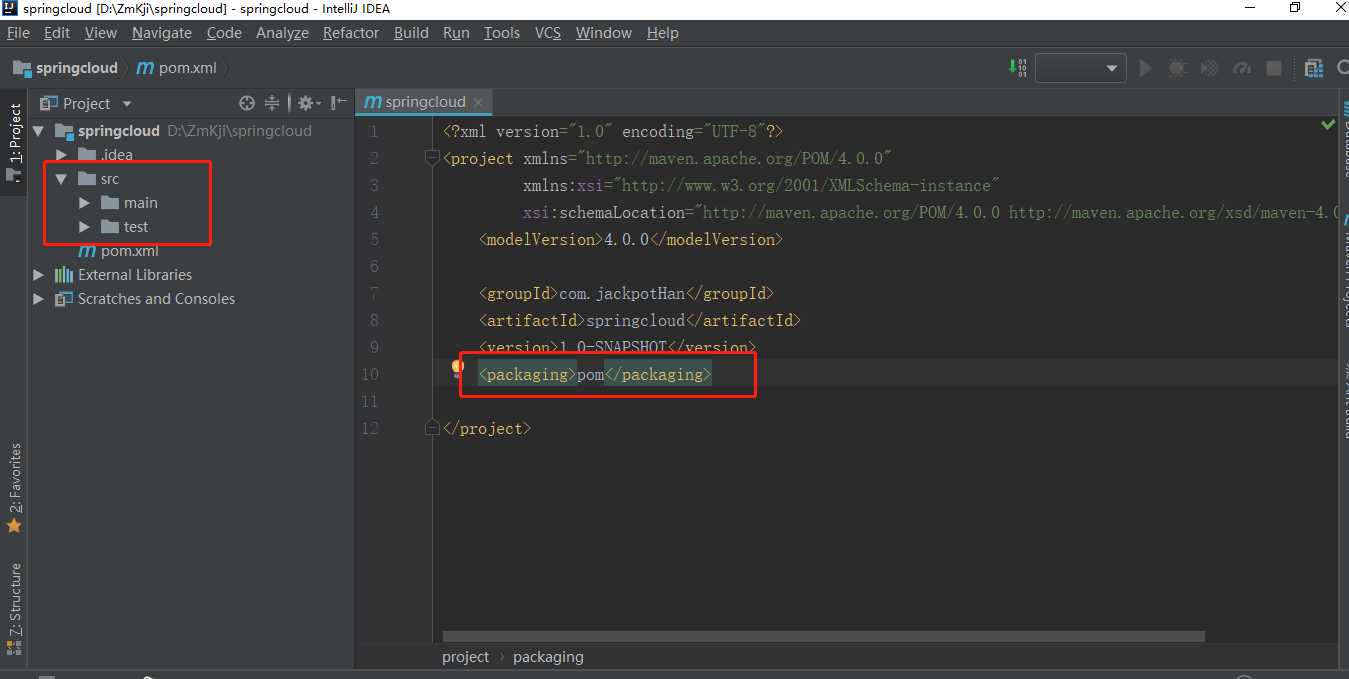
Task: Expand the .idea folder arrow
Action: tap(61, 155)
